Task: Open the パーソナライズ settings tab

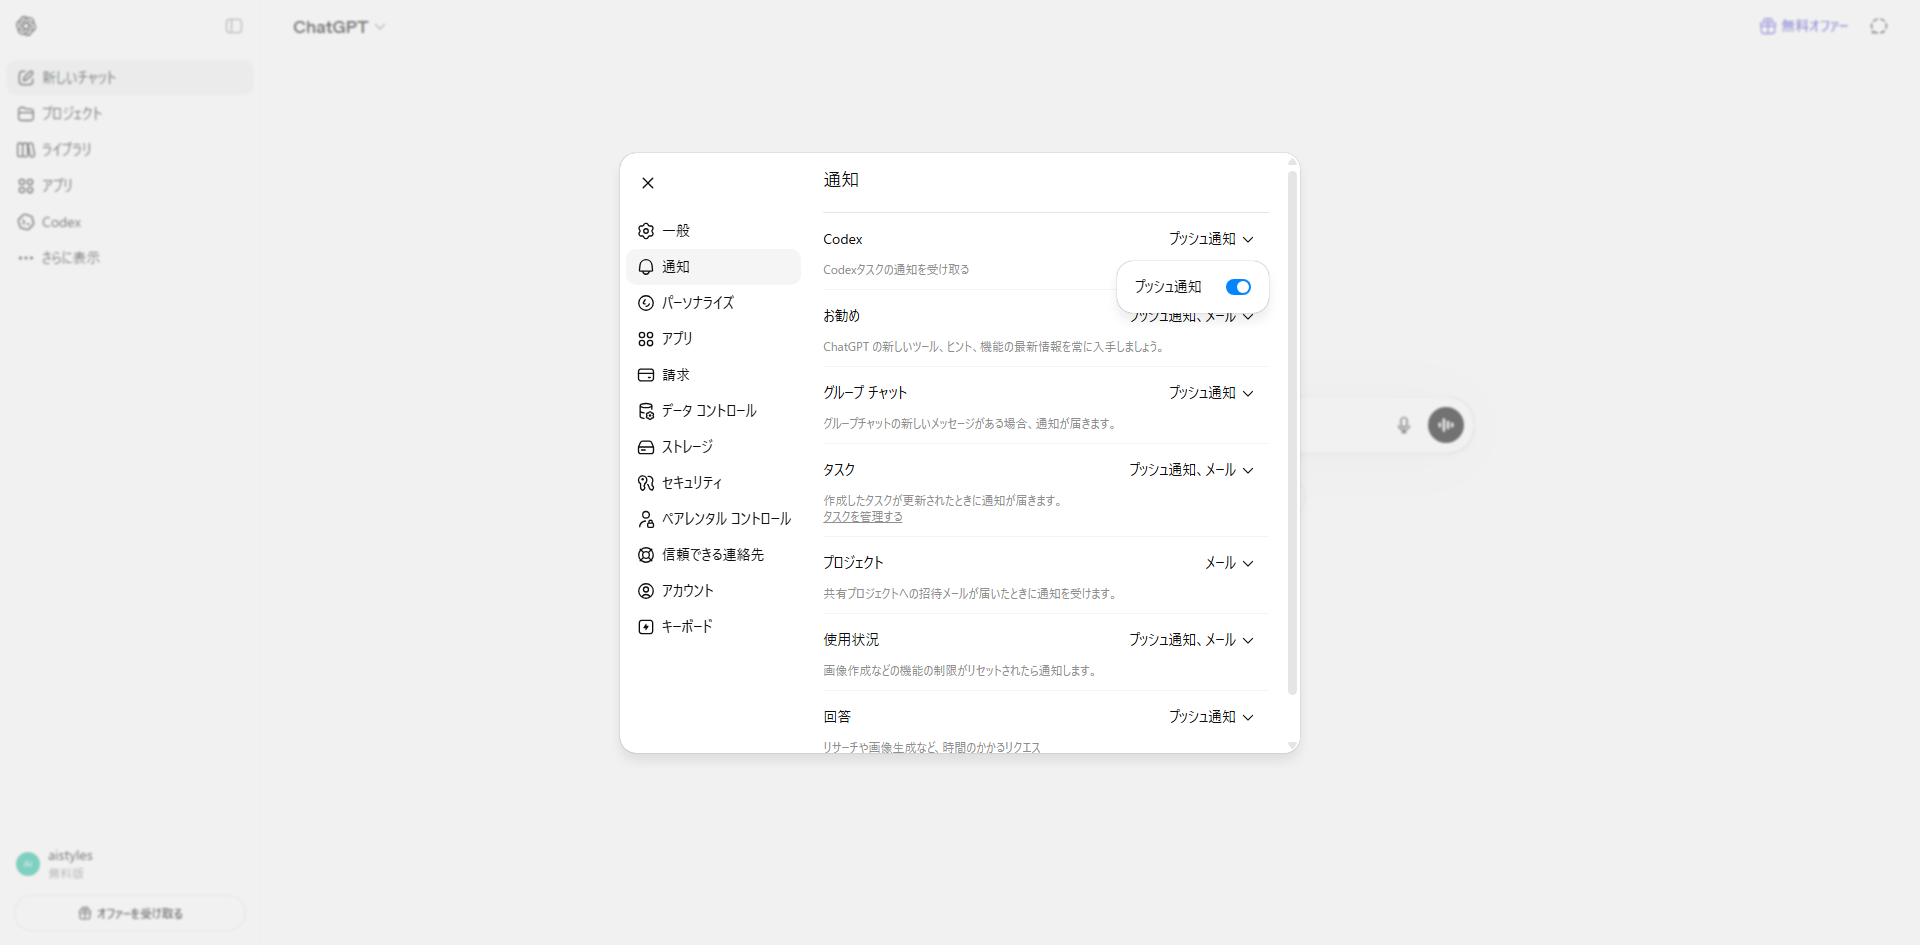Action: pyautogui.click(x=713, y=303)
